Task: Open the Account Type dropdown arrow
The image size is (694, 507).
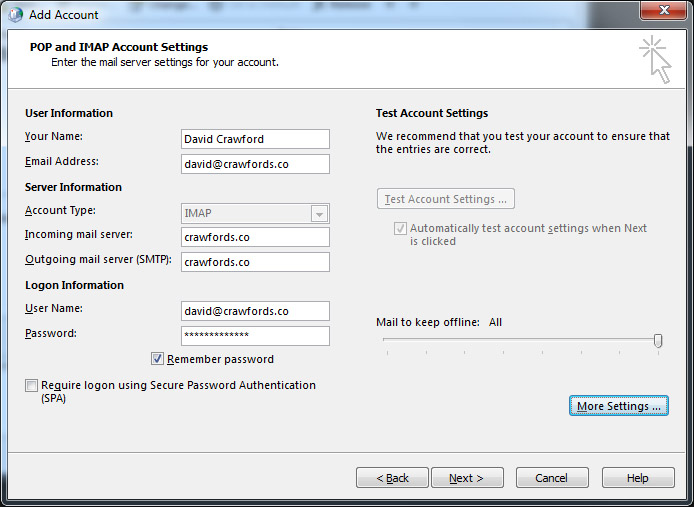Action: coord(319,214)
